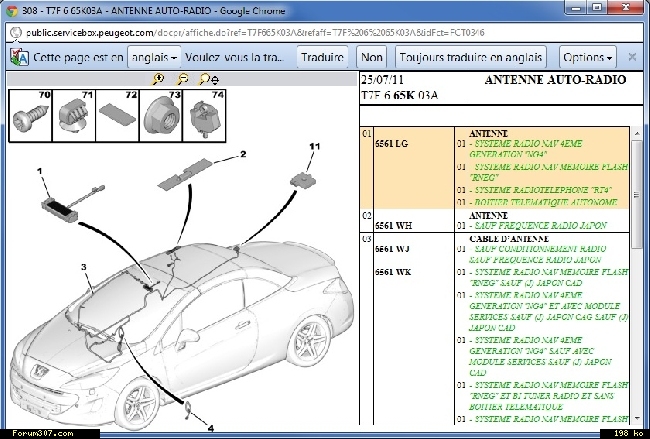This screenshot has height=439, width=650.
Task: Select part thumbnail 71 clip
Action: tap(74, 116)
